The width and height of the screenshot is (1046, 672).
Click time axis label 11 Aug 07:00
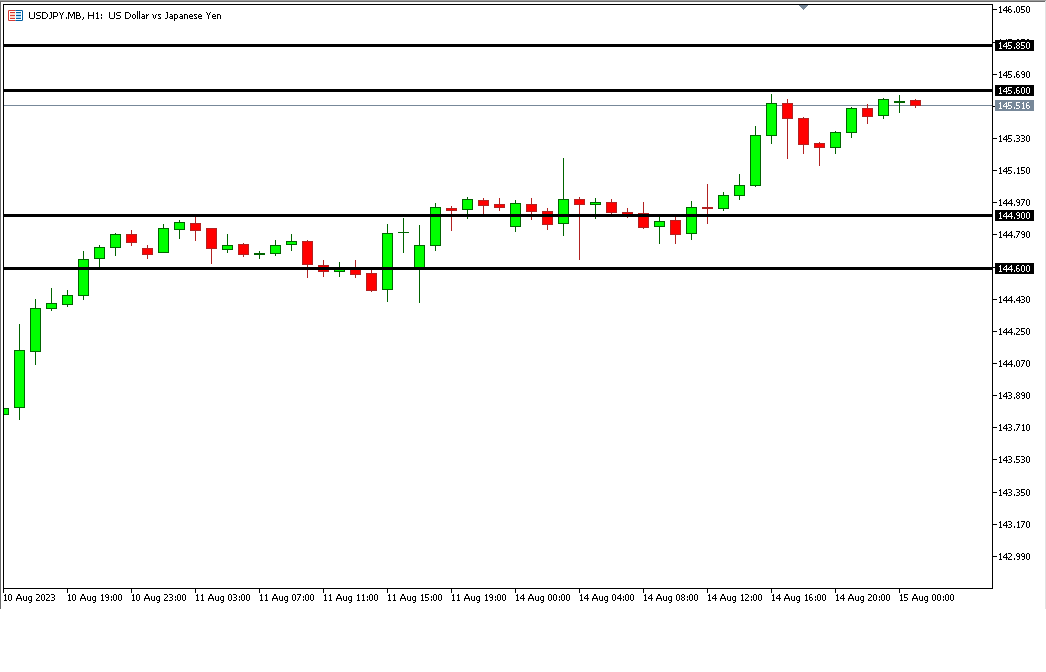tap(287, 597)
